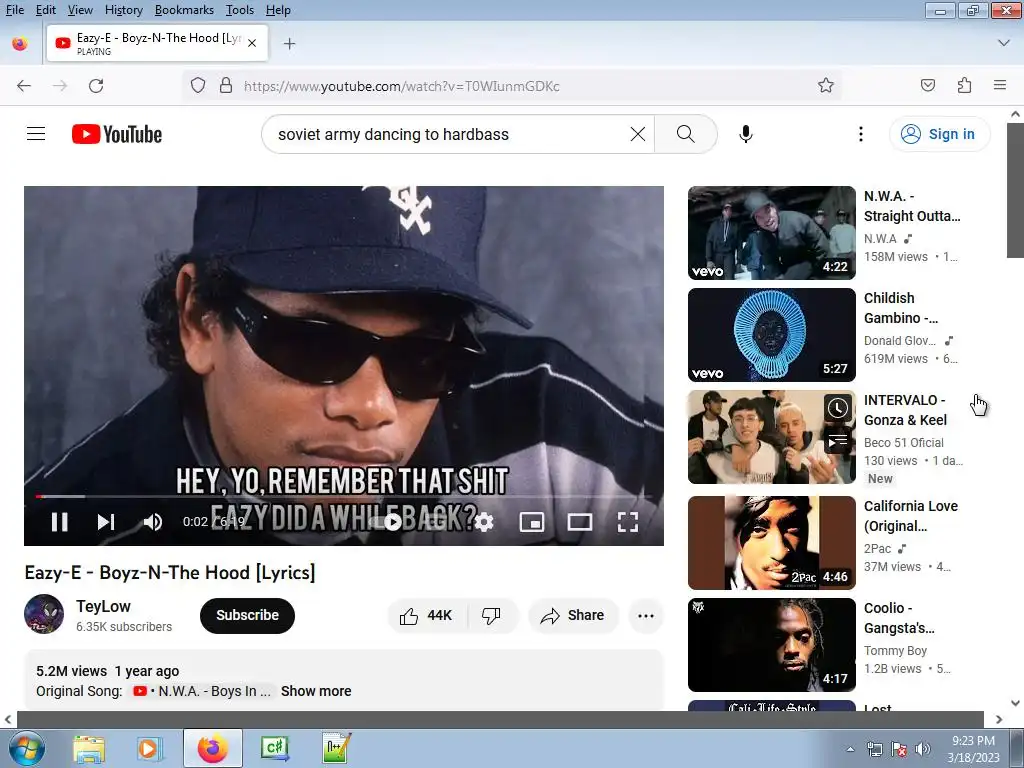1024x768 pixels.
Task: Like the video thumbs up 44K
Action: [x=427, y=615]
